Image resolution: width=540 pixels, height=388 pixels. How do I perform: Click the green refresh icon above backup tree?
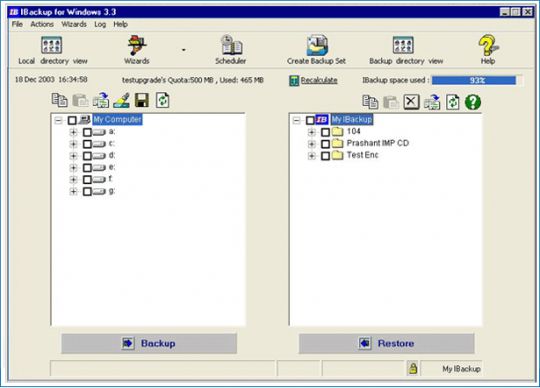(453, 102)
